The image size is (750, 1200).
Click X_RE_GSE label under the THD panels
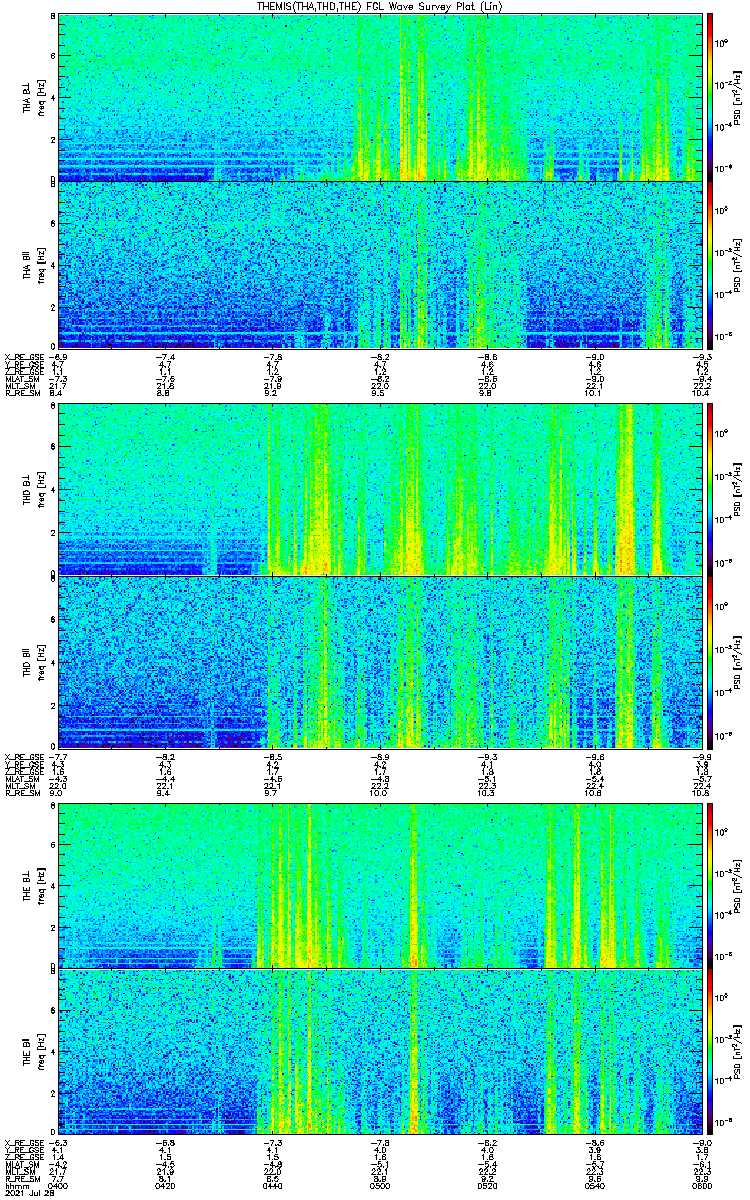(x=24, y=755)
